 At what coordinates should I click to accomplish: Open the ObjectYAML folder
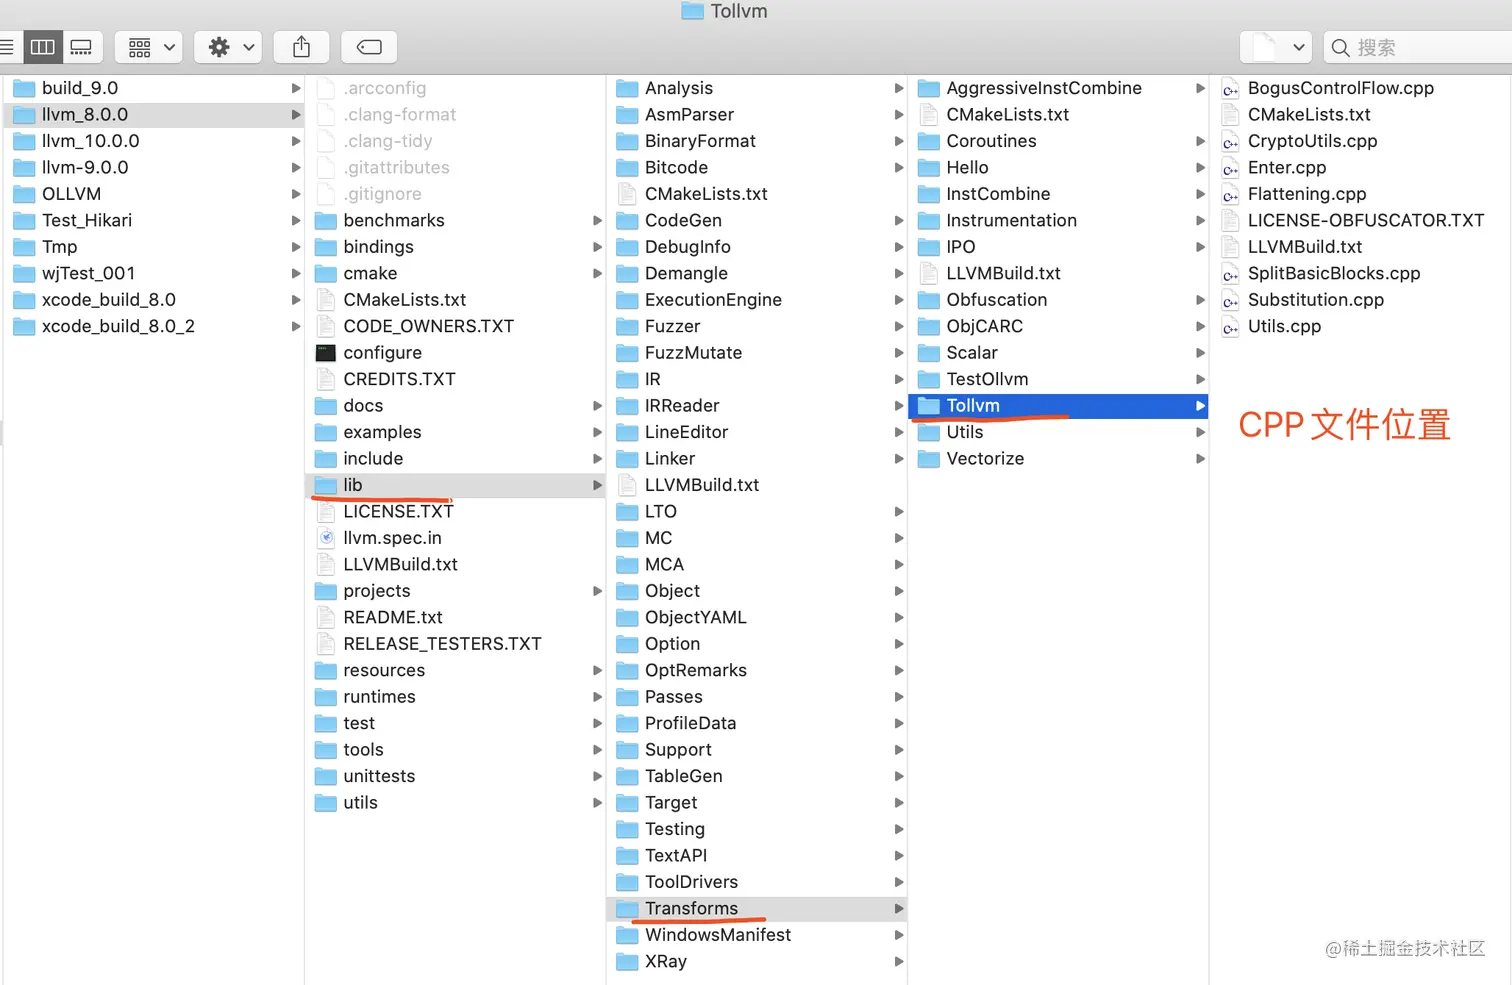point(757,617)
